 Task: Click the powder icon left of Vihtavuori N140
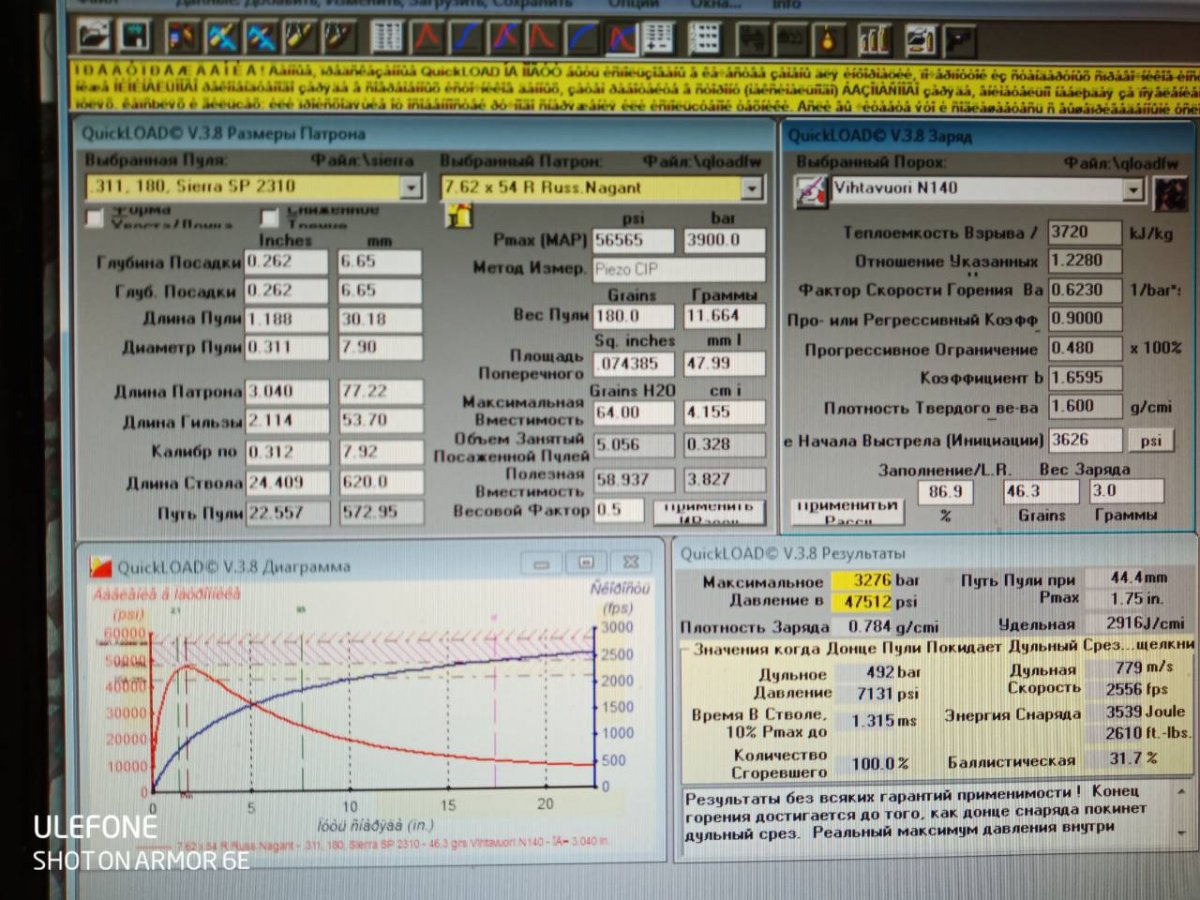point(810,191)
